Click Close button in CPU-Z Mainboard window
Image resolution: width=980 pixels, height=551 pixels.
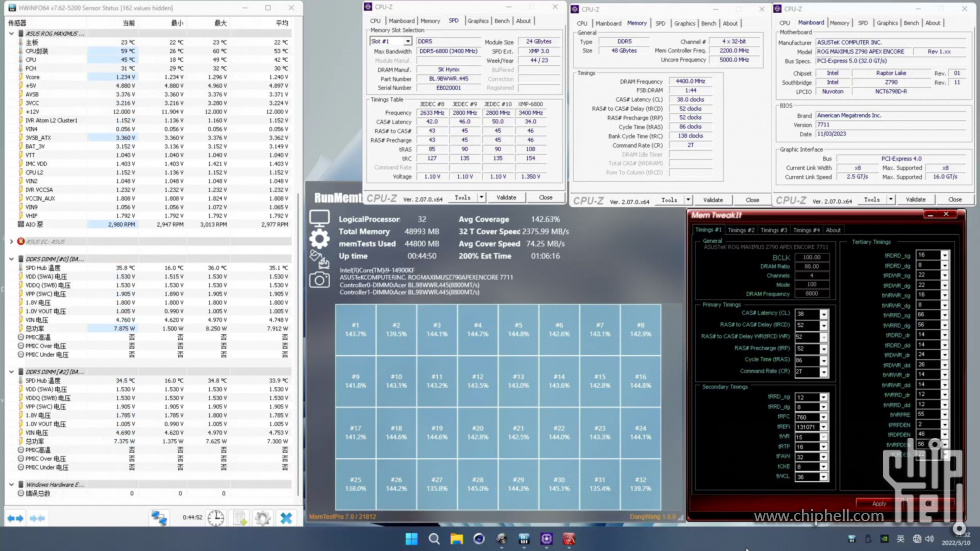pos(955,199)
